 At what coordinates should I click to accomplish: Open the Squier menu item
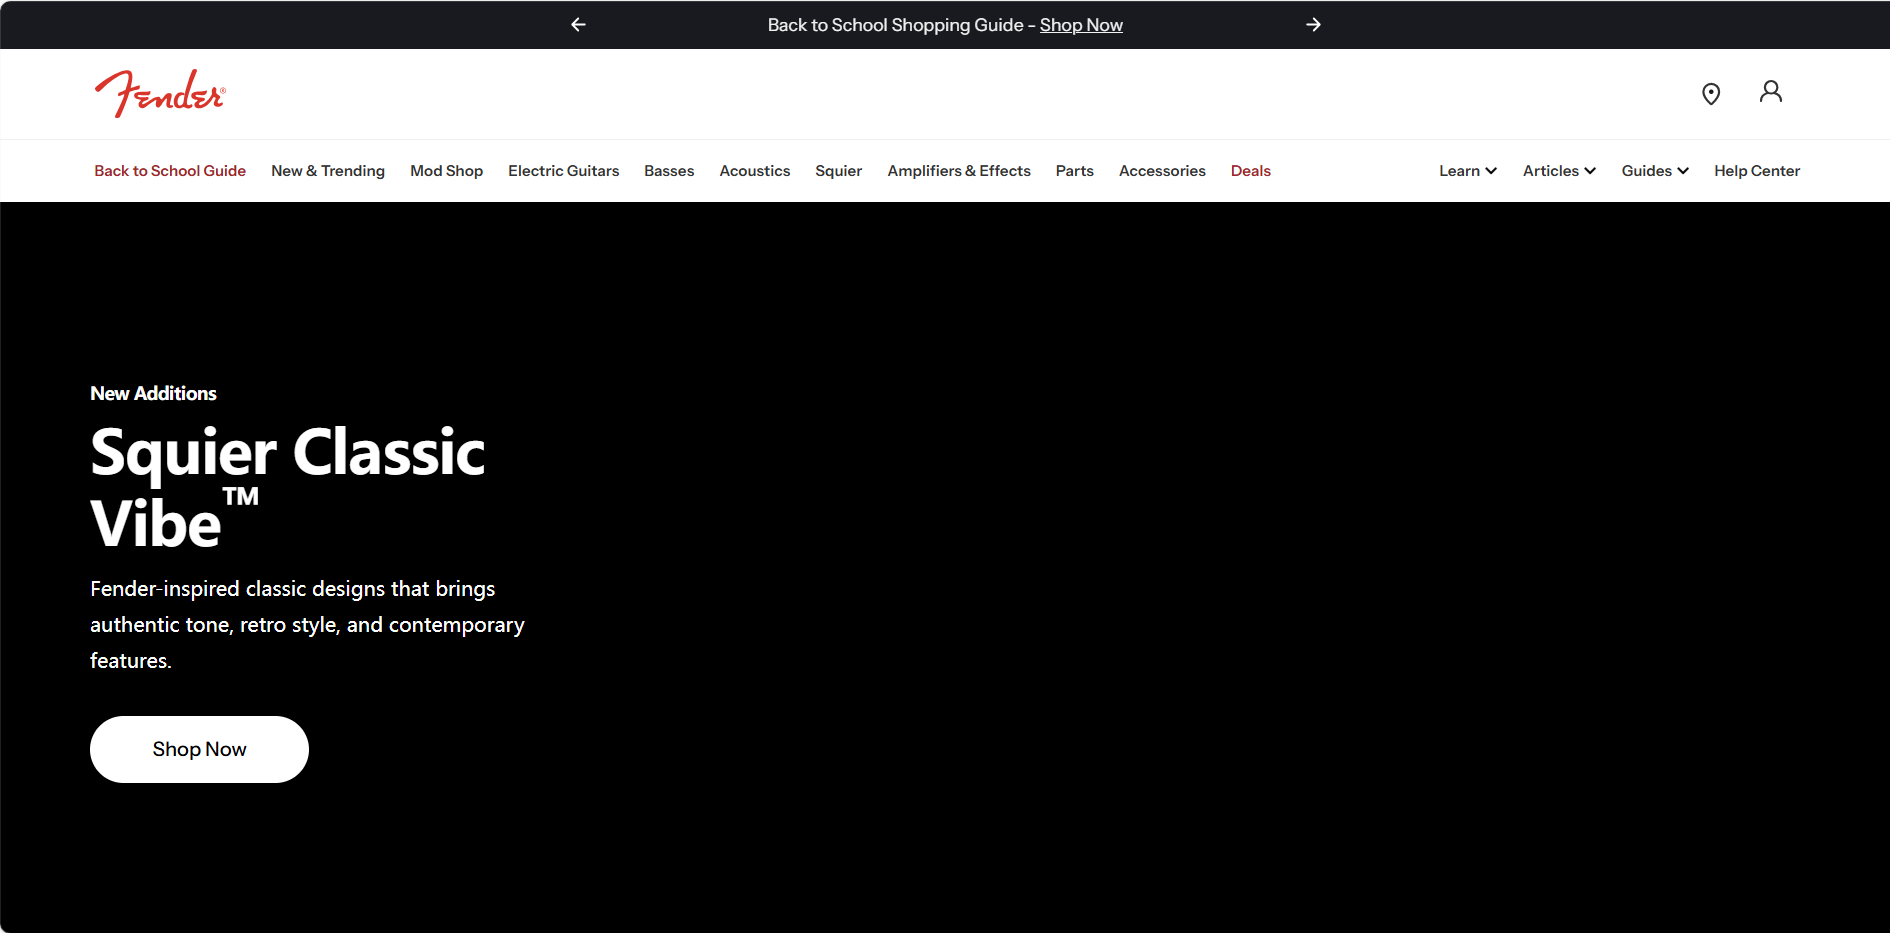(x=838, y=171)
